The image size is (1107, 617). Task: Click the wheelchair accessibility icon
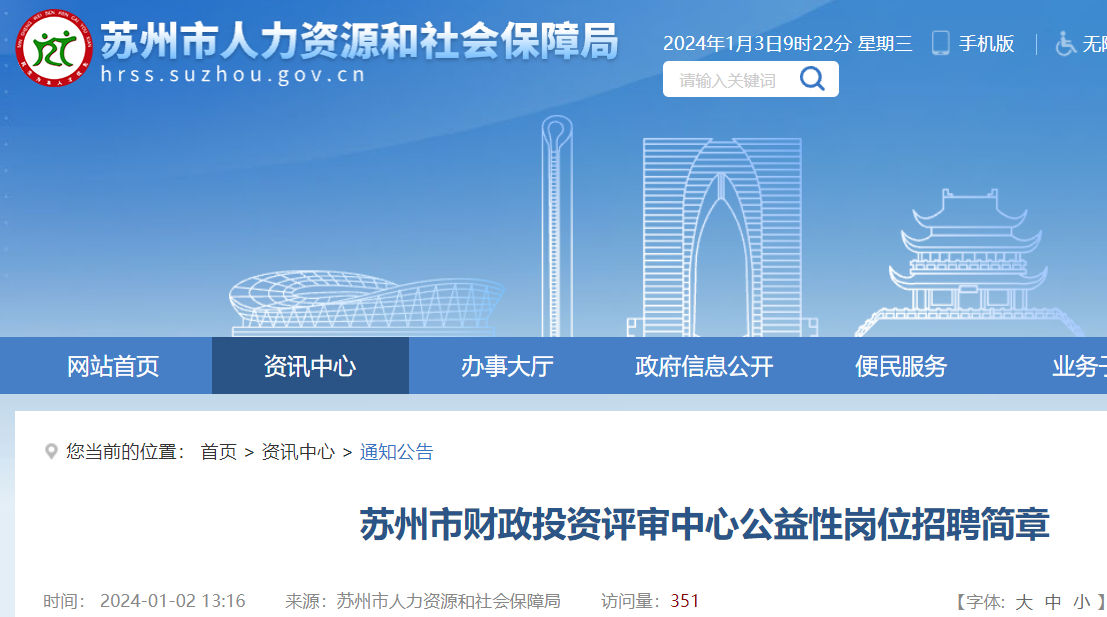coord(1065,44)
